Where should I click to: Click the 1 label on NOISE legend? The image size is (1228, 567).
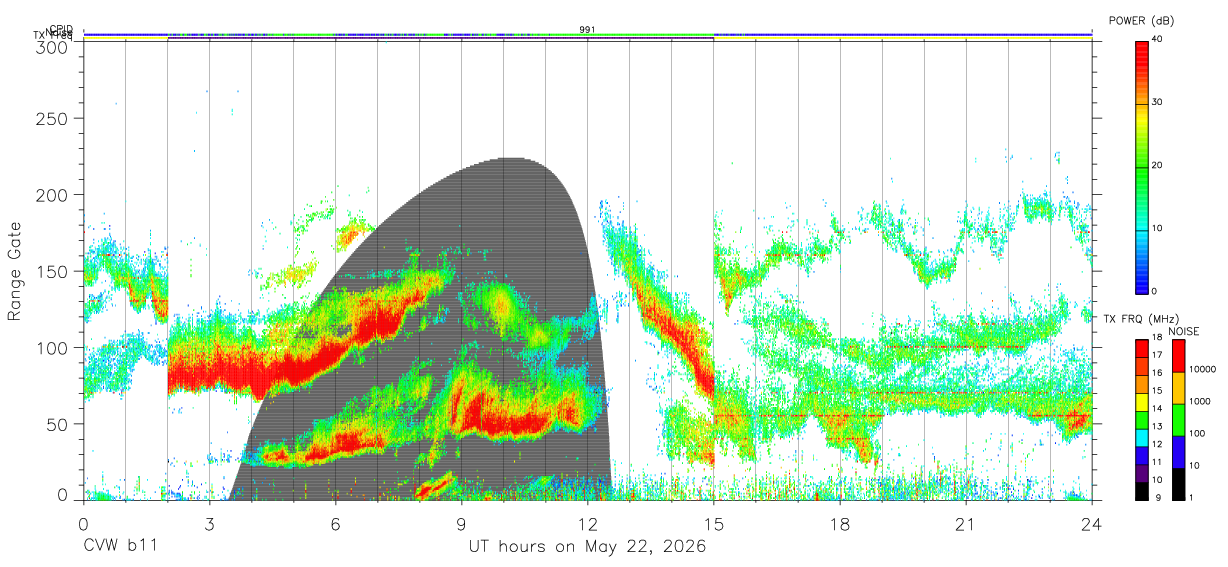[x=1189, y=497]
